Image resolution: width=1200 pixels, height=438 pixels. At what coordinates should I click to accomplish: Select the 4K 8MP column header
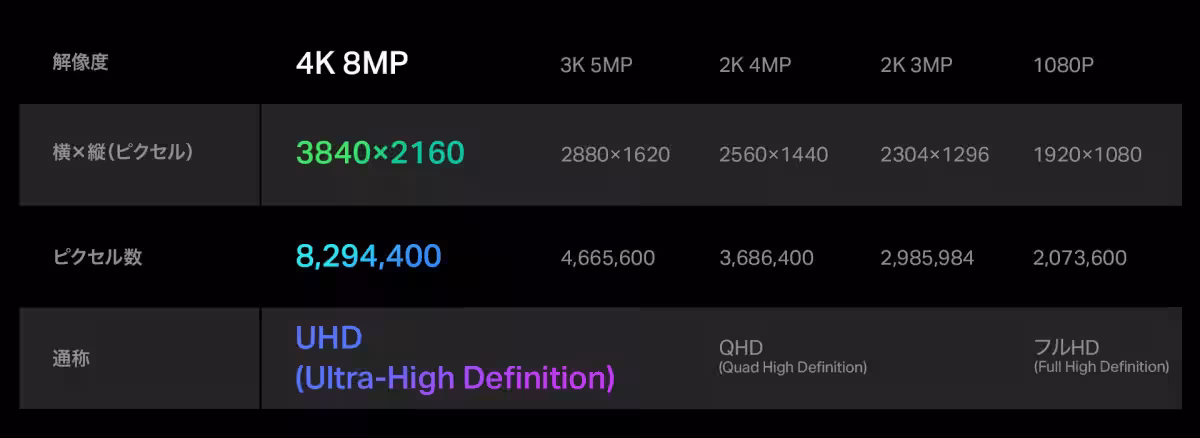click(x=352, y=63)
